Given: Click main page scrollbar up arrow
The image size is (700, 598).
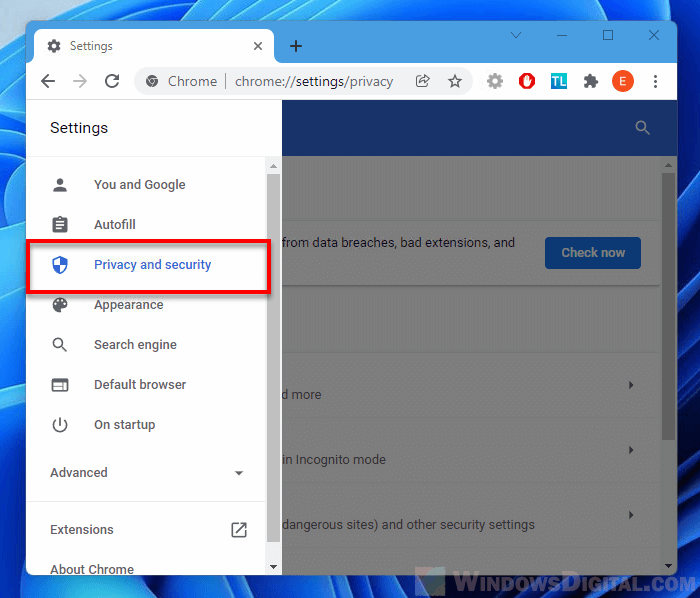Looking at the screenshot, I should coord(668,166).
